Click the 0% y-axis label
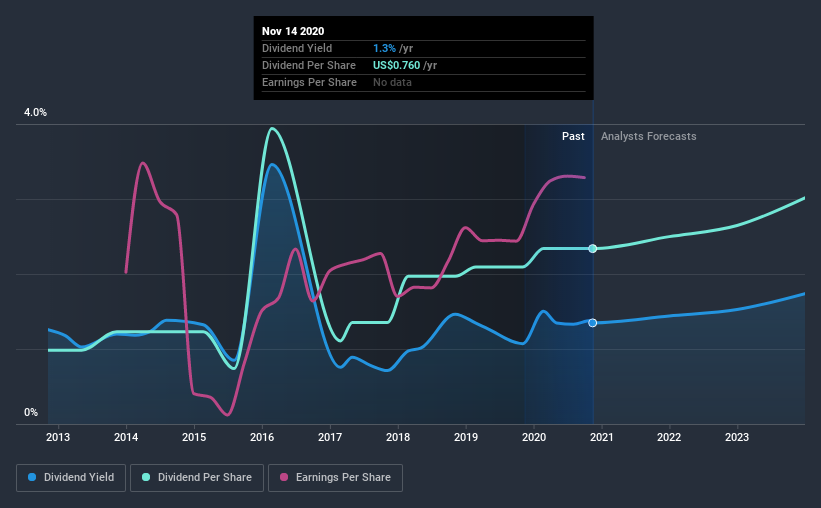This screenshot has height=508, width=821. coord(31,413)
